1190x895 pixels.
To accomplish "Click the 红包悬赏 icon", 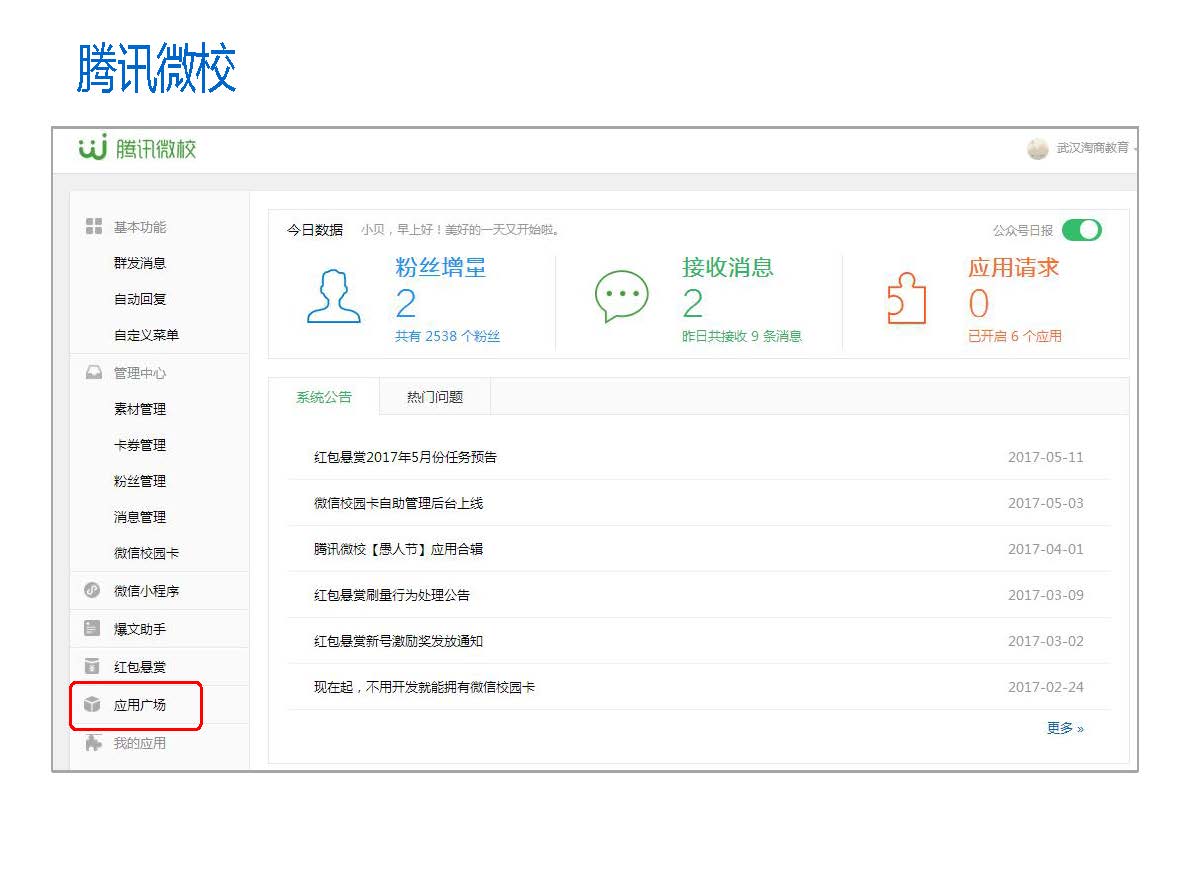I will (93, 666).
